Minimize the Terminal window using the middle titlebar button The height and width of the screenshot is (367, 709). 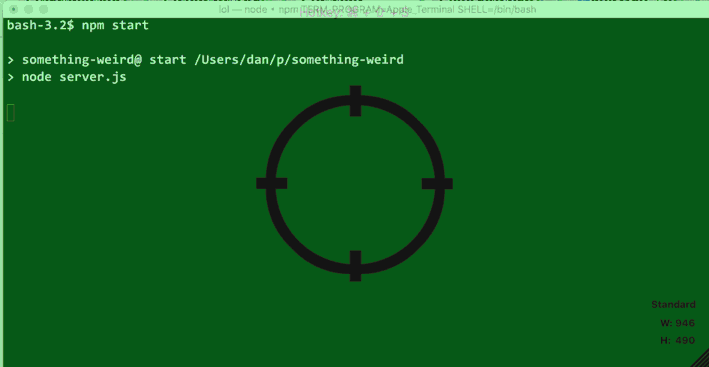pos(28,9)
